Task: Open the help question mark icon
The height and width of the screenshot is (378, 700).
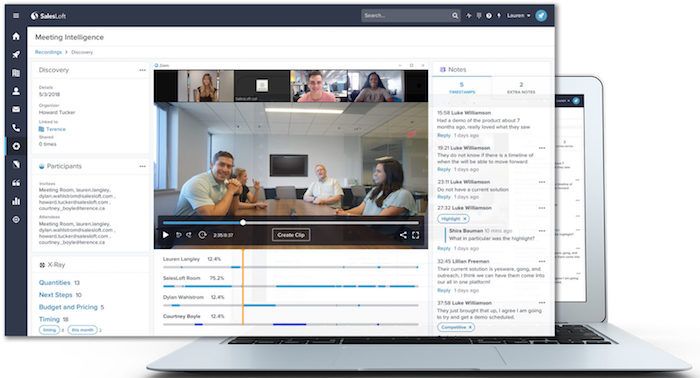Action: point(489,16)
